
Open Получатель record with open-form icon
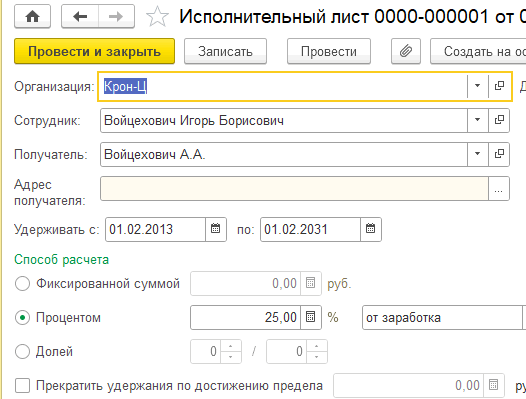pyautogui.click(x=499, y=154)
